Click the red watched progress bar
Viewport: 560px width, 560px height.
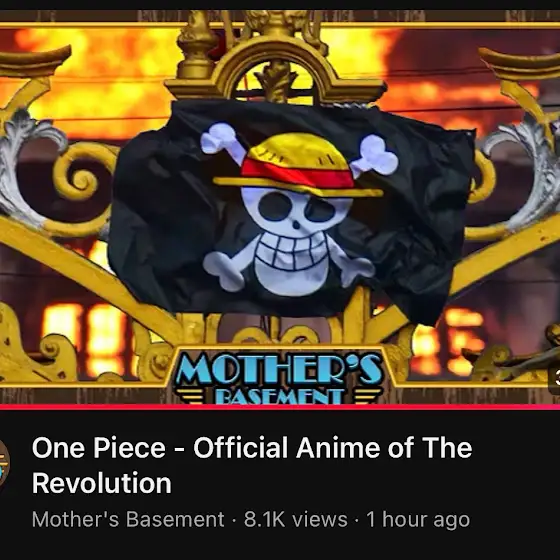coord(280,406)
